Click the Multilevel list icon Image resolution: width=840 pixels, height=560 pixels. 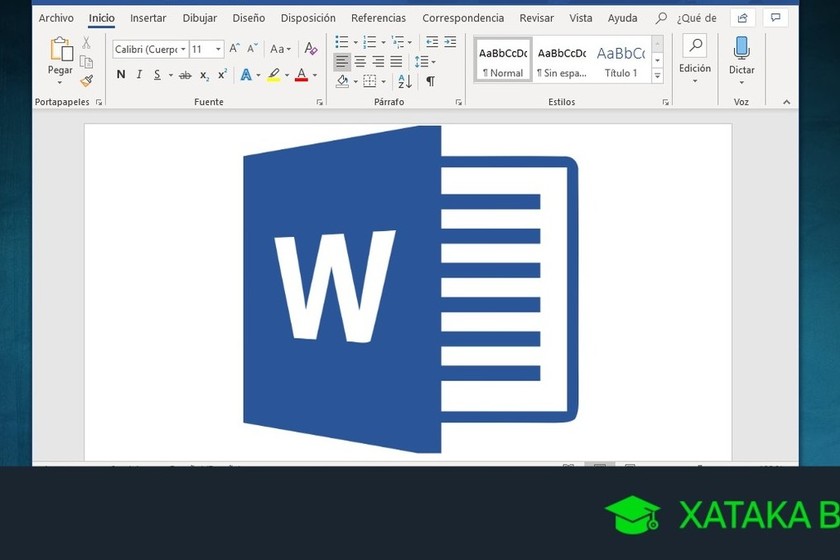point(398,42)
